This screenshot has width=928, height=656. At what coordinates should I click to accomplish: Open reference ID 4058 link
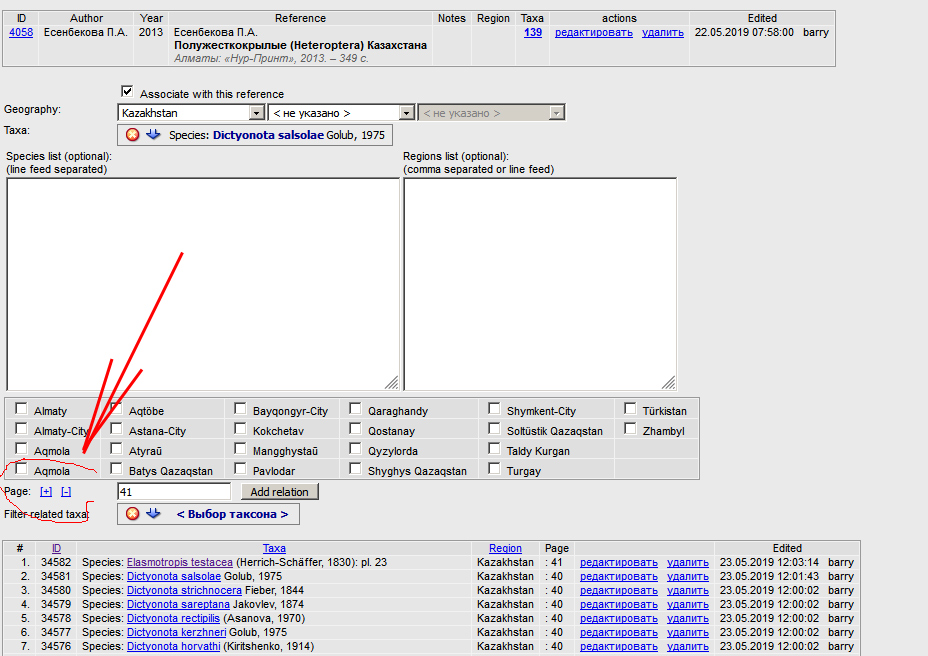[x=20, y=32]
